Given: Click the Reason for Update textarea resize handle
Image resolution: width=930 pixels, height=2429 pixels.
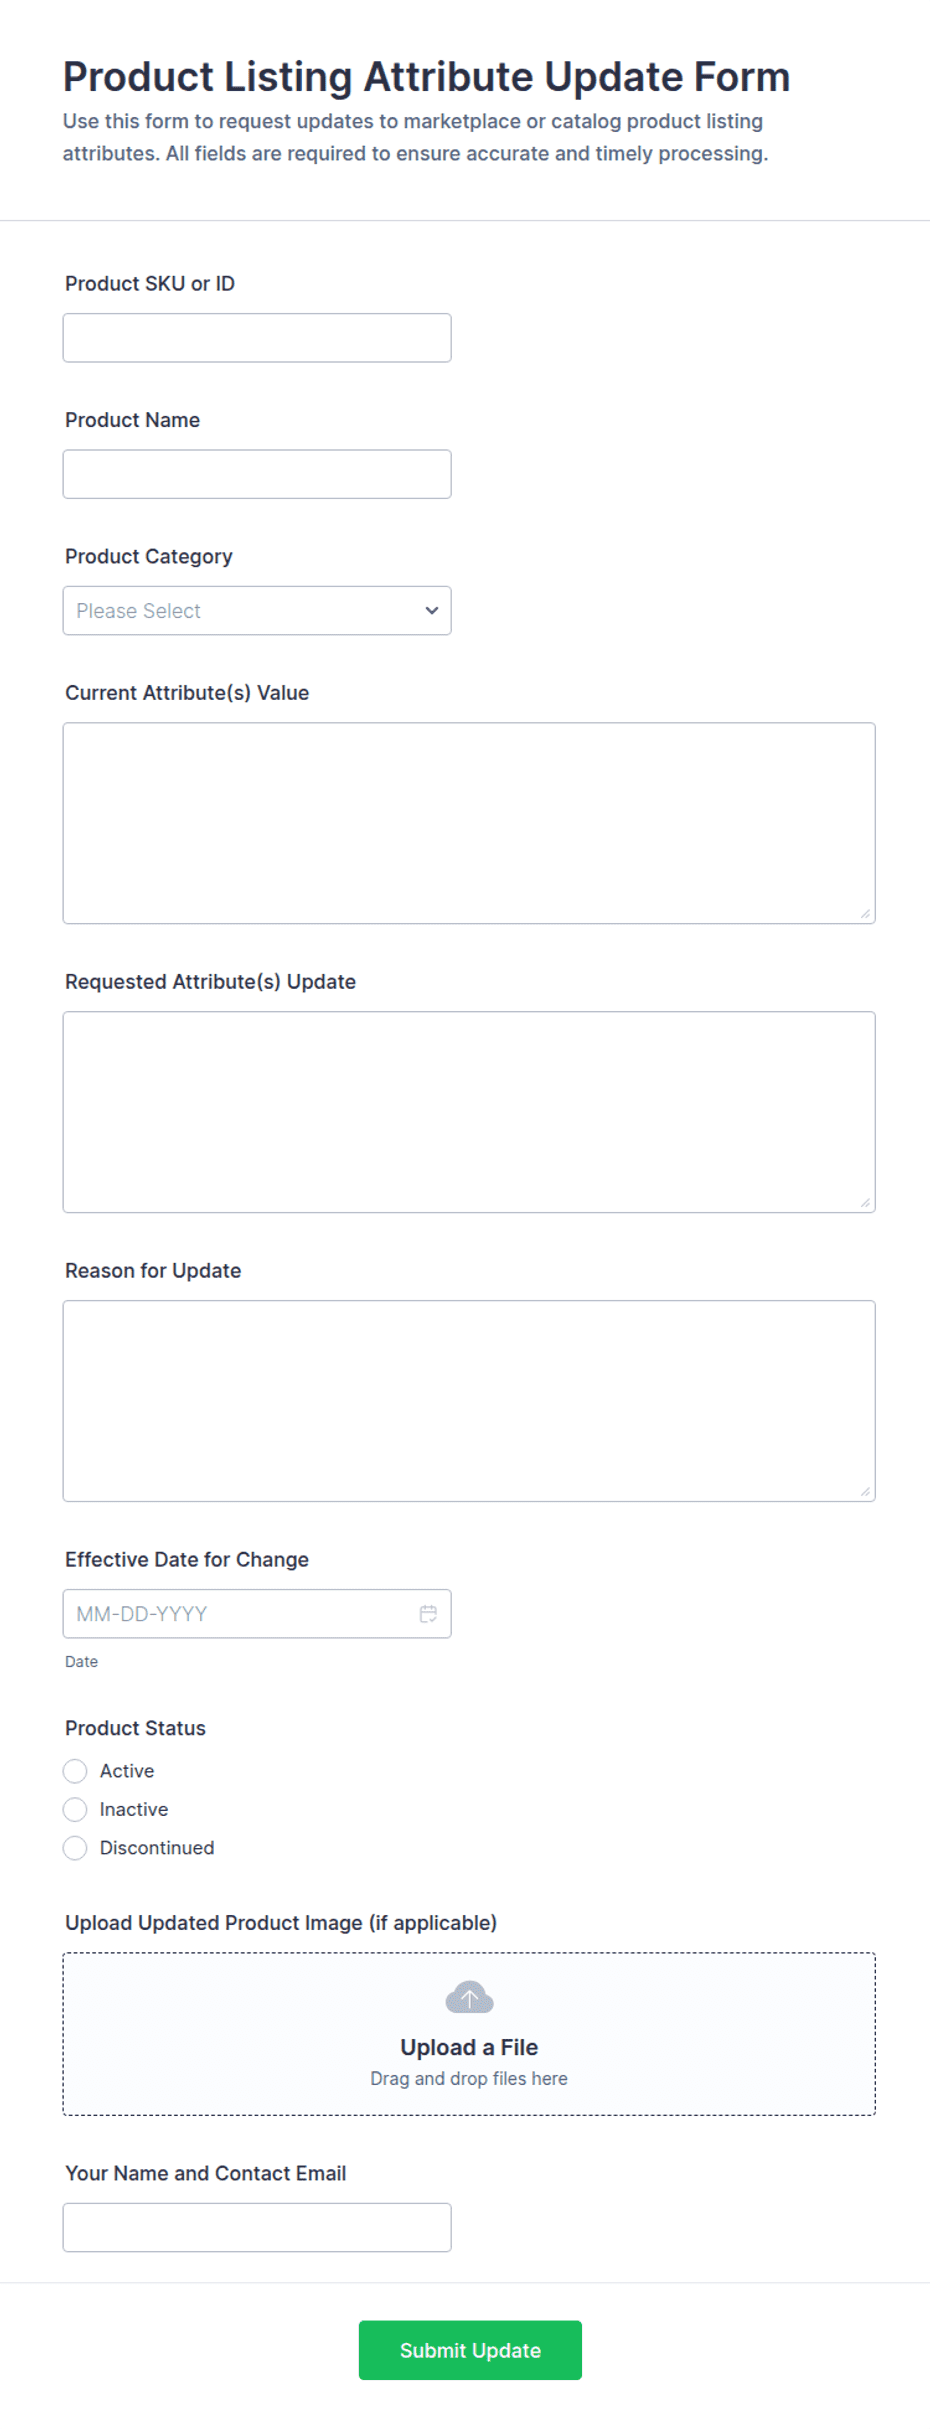Looking at the screenshot, I should (x=865, y=1491).
